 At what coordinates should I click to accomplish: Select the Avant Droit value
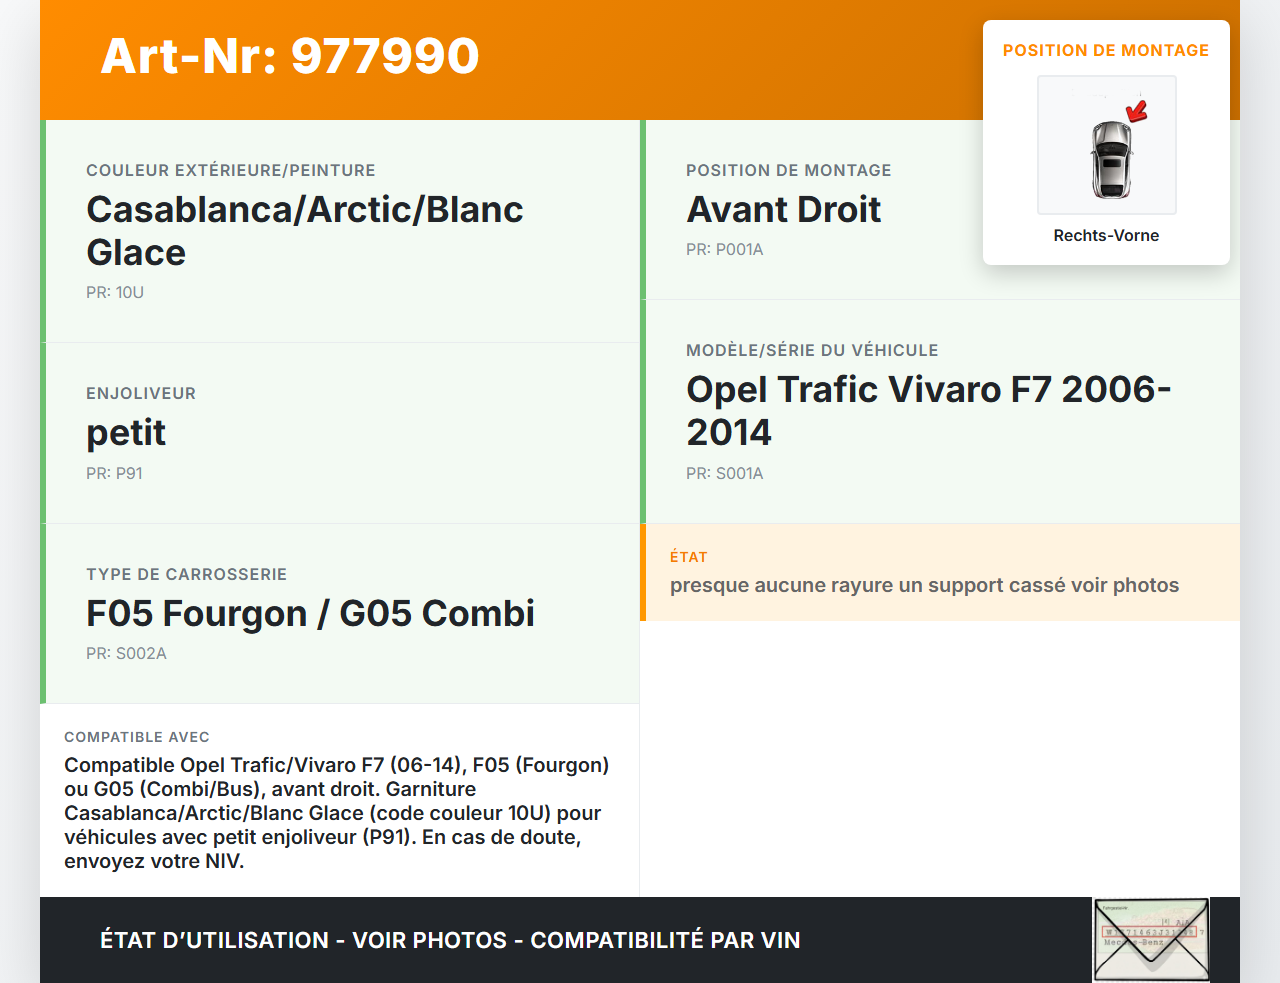[x=784, y=210]
